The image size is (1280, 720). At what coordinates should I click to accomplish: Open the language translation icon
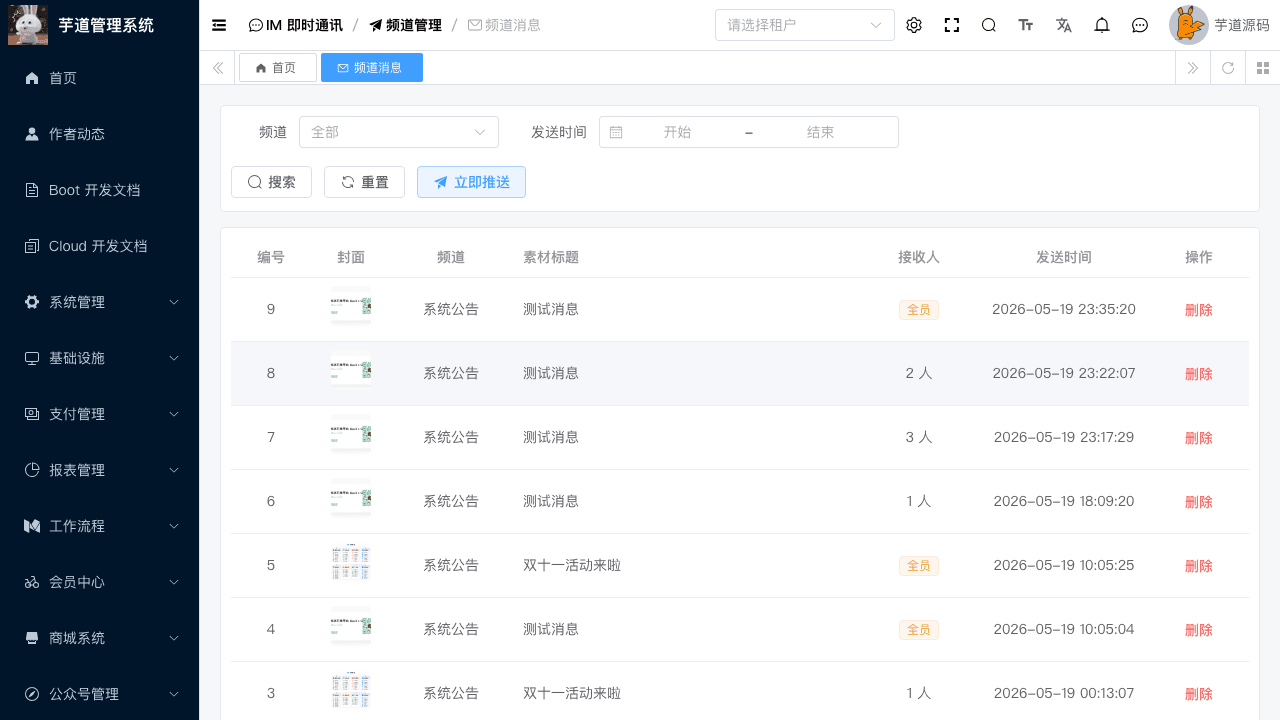click(1064, 25)
